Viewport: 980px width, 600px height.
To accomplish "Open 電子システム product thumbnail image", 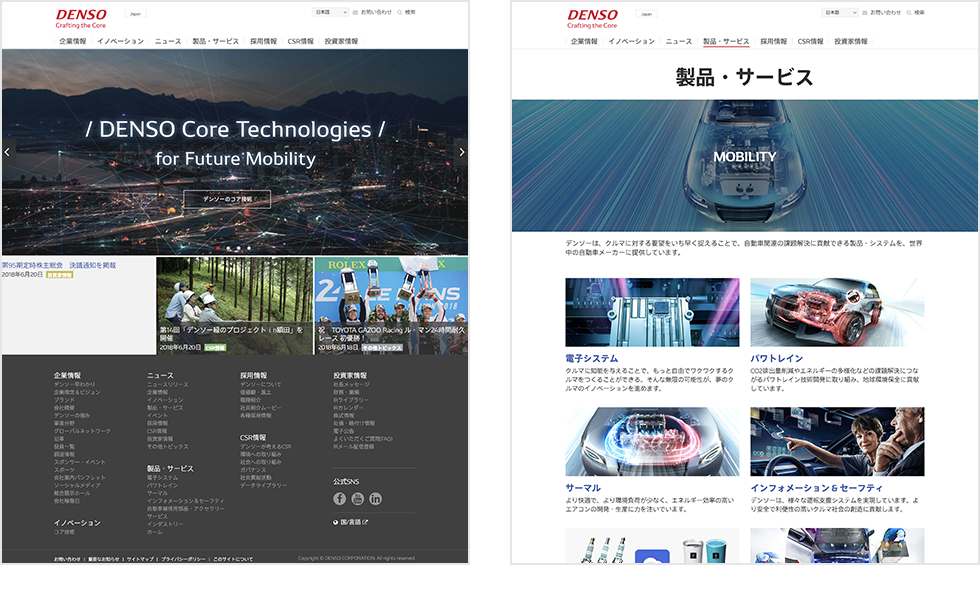I will (x=652, y=312).
